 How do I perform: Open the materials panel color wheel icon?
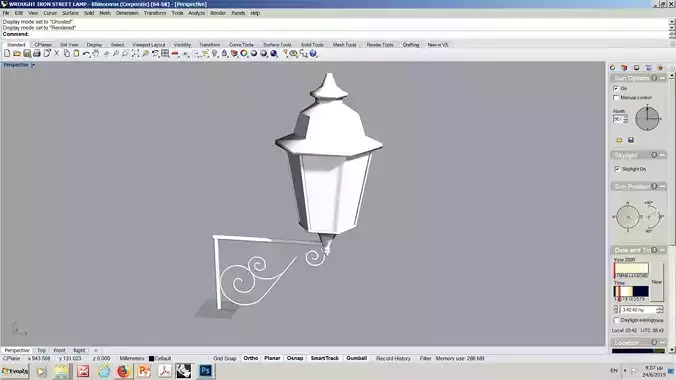tap(612, 68)
